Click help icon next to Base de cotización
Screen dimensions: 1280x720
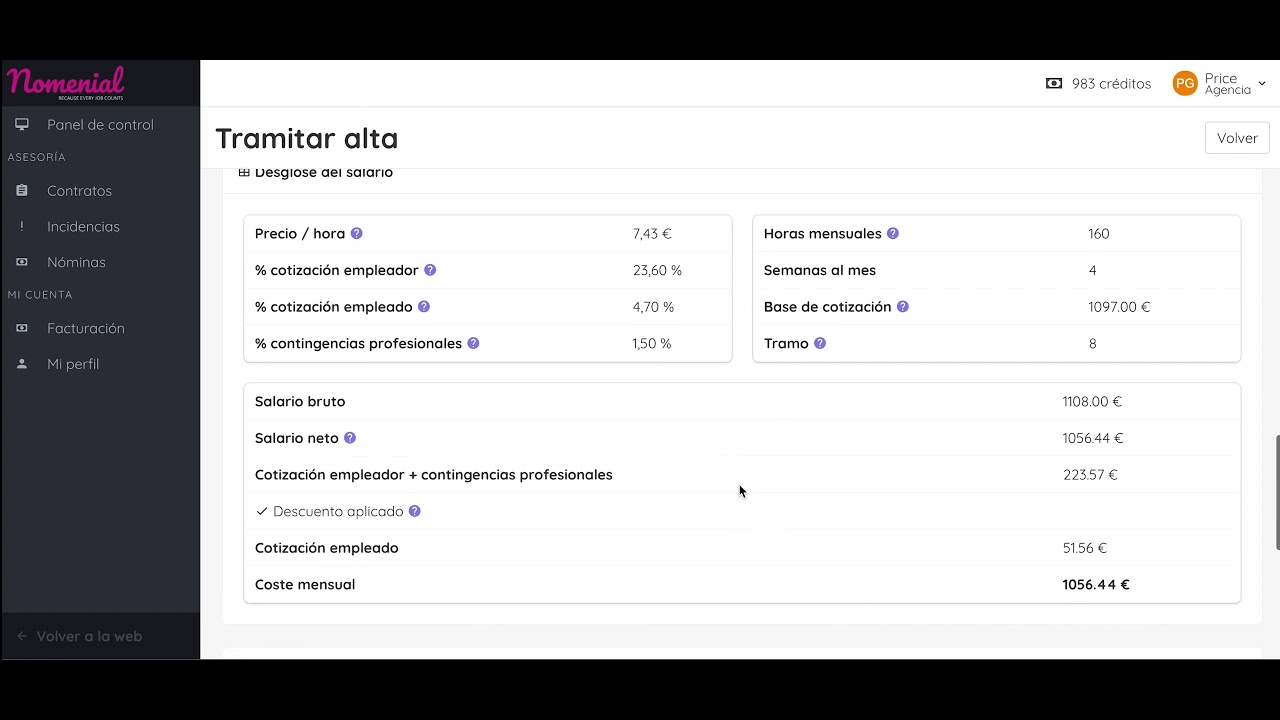pos(902,307)
